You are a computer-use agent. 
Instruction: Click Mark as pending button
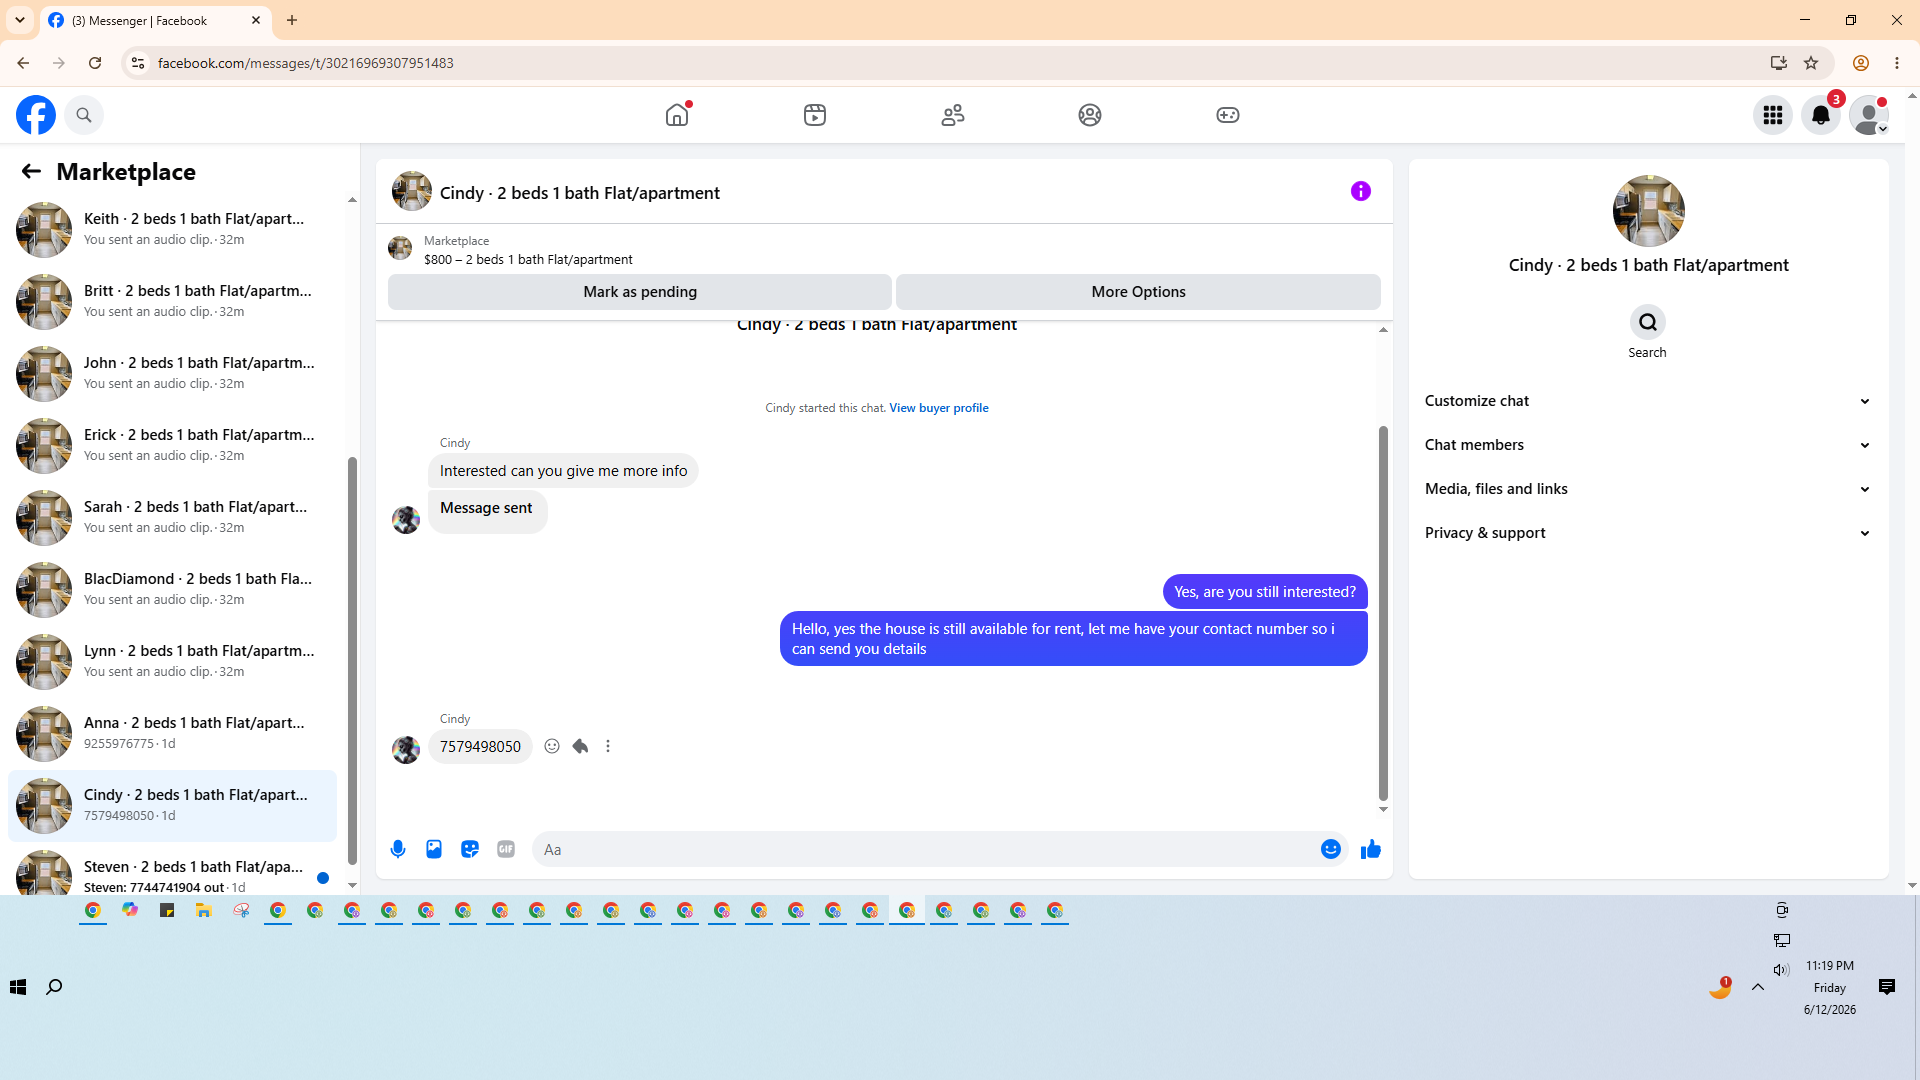click(x=640, y=292)
